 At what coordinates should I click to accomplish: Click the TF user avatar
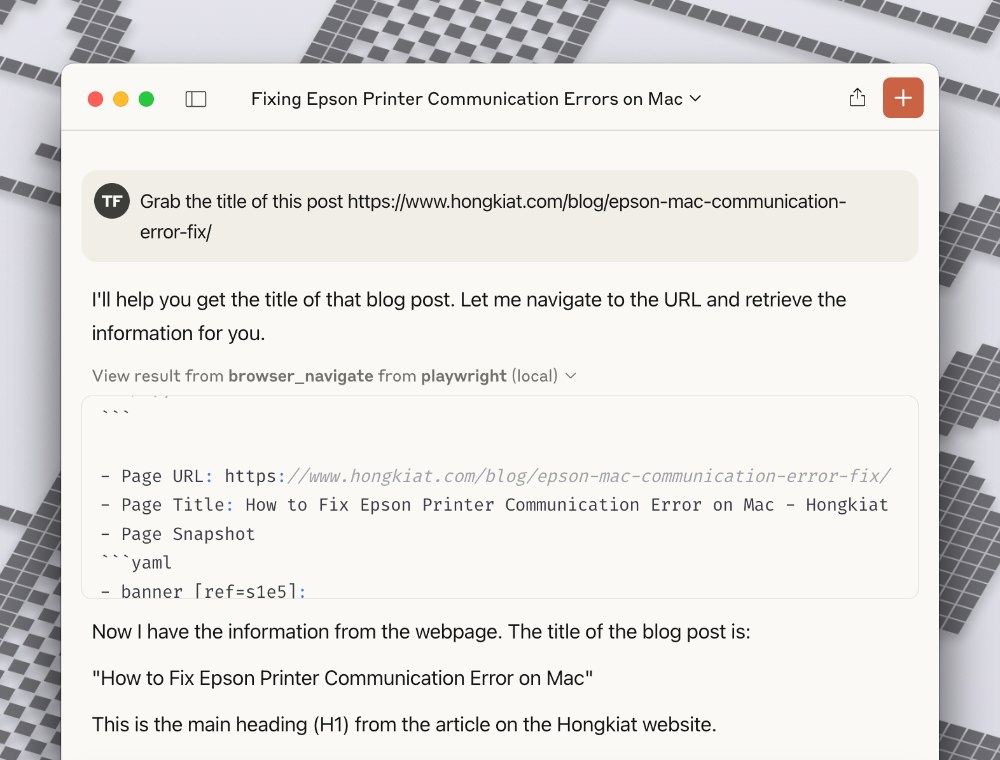[112, 201]
